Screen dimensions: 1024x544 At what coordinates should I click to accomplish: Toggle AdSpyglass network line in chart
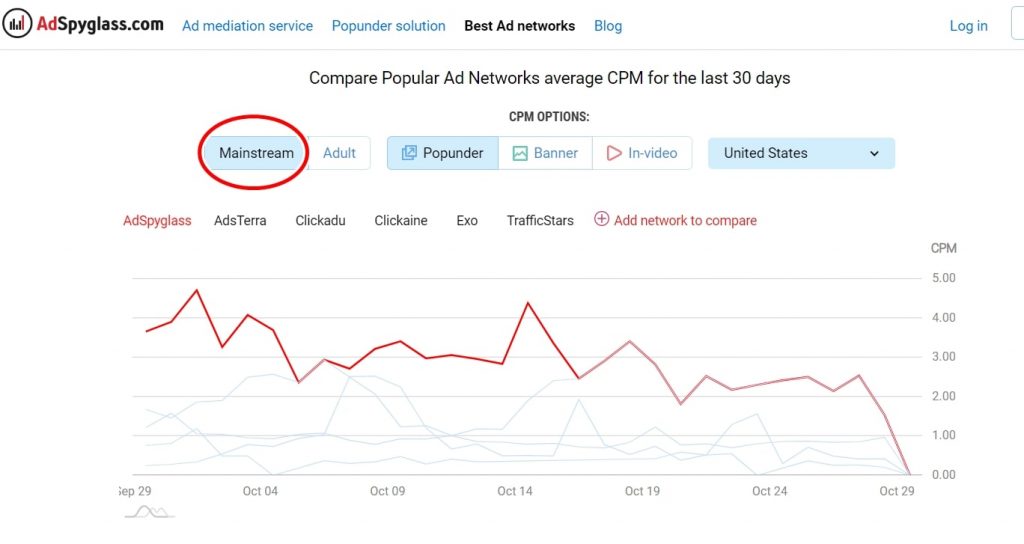[x=157, y=221]
